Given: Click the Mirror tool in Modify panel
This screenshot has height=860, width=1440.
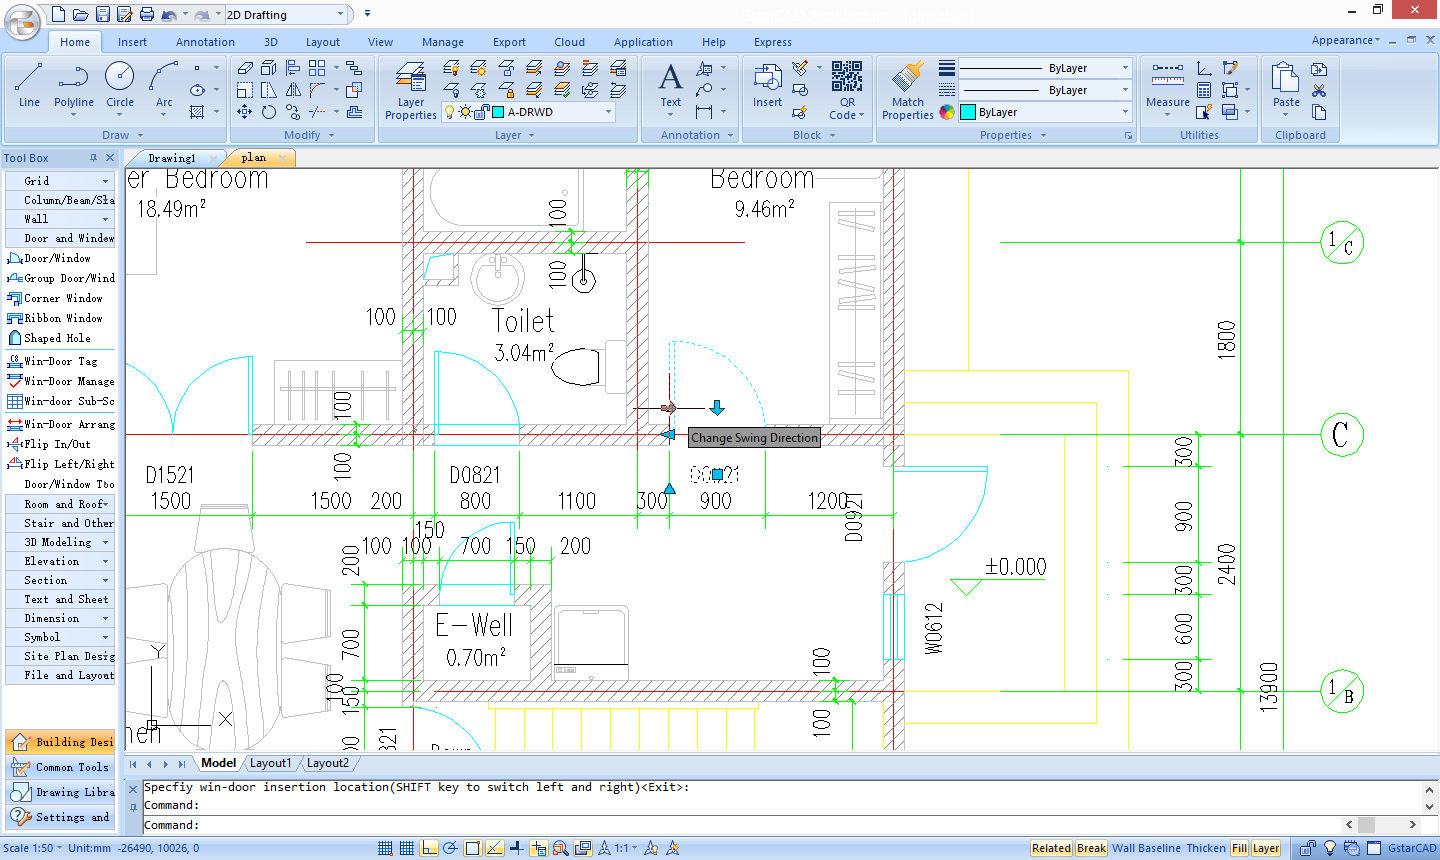Looking at the screenshot, I should 293,90.
